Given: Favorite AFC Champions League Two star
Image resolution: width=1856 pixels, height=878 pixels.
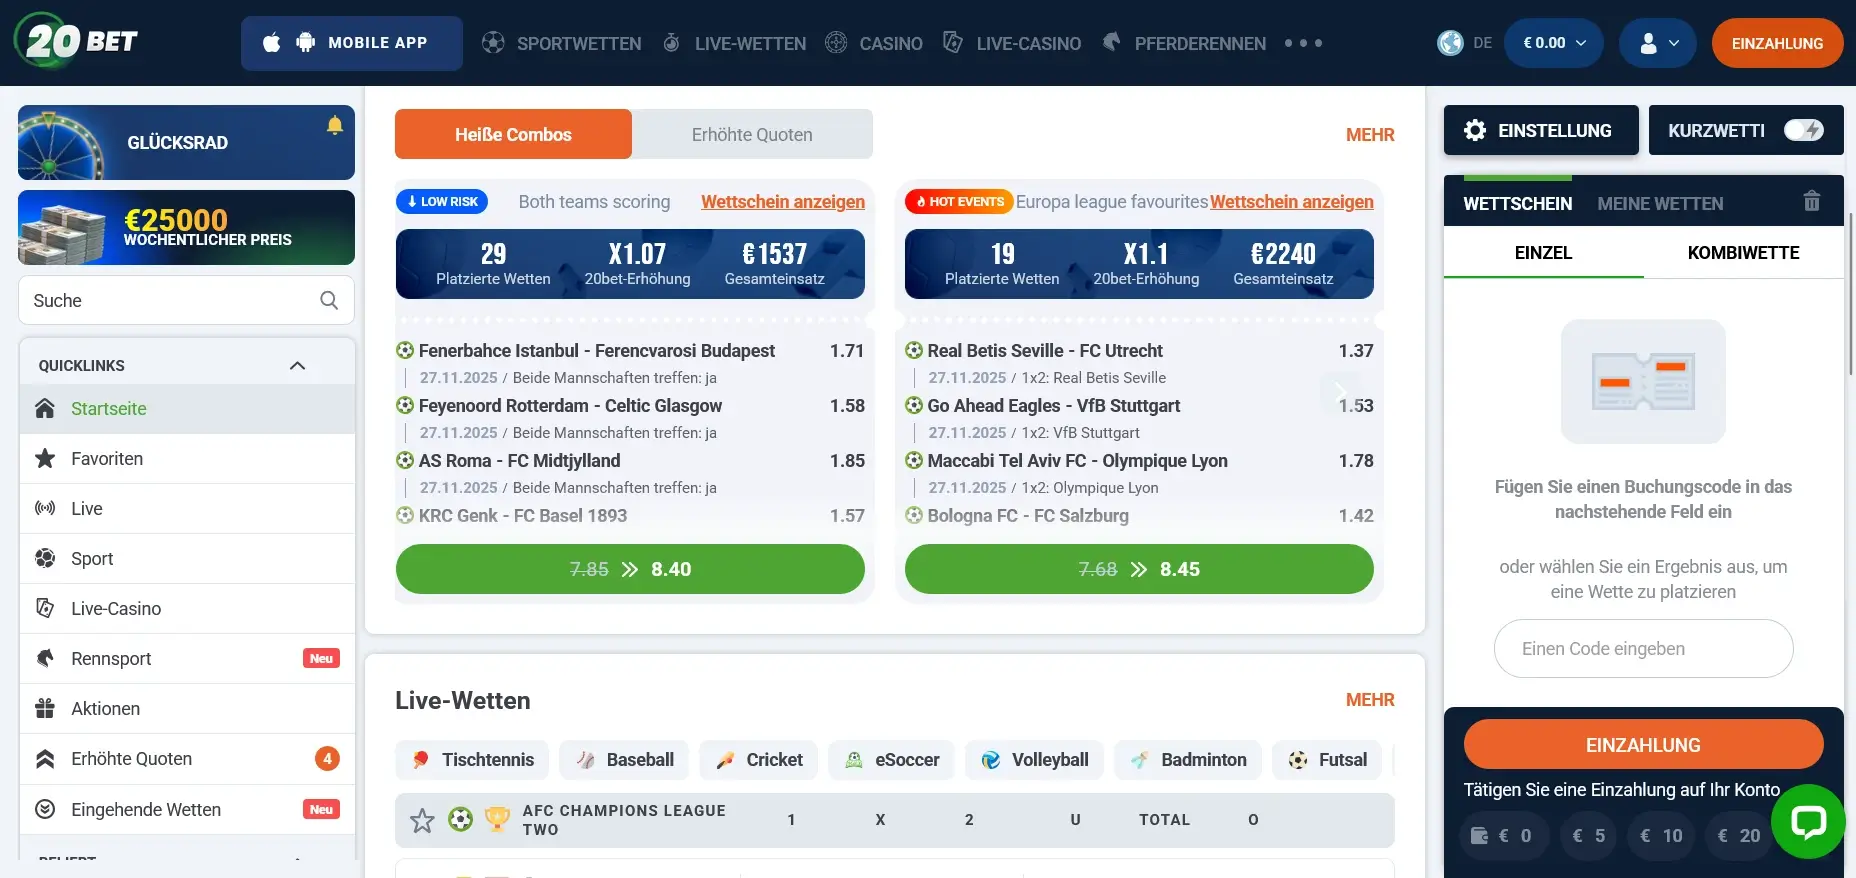Looking at the screenshot, I should click(422, 820).
